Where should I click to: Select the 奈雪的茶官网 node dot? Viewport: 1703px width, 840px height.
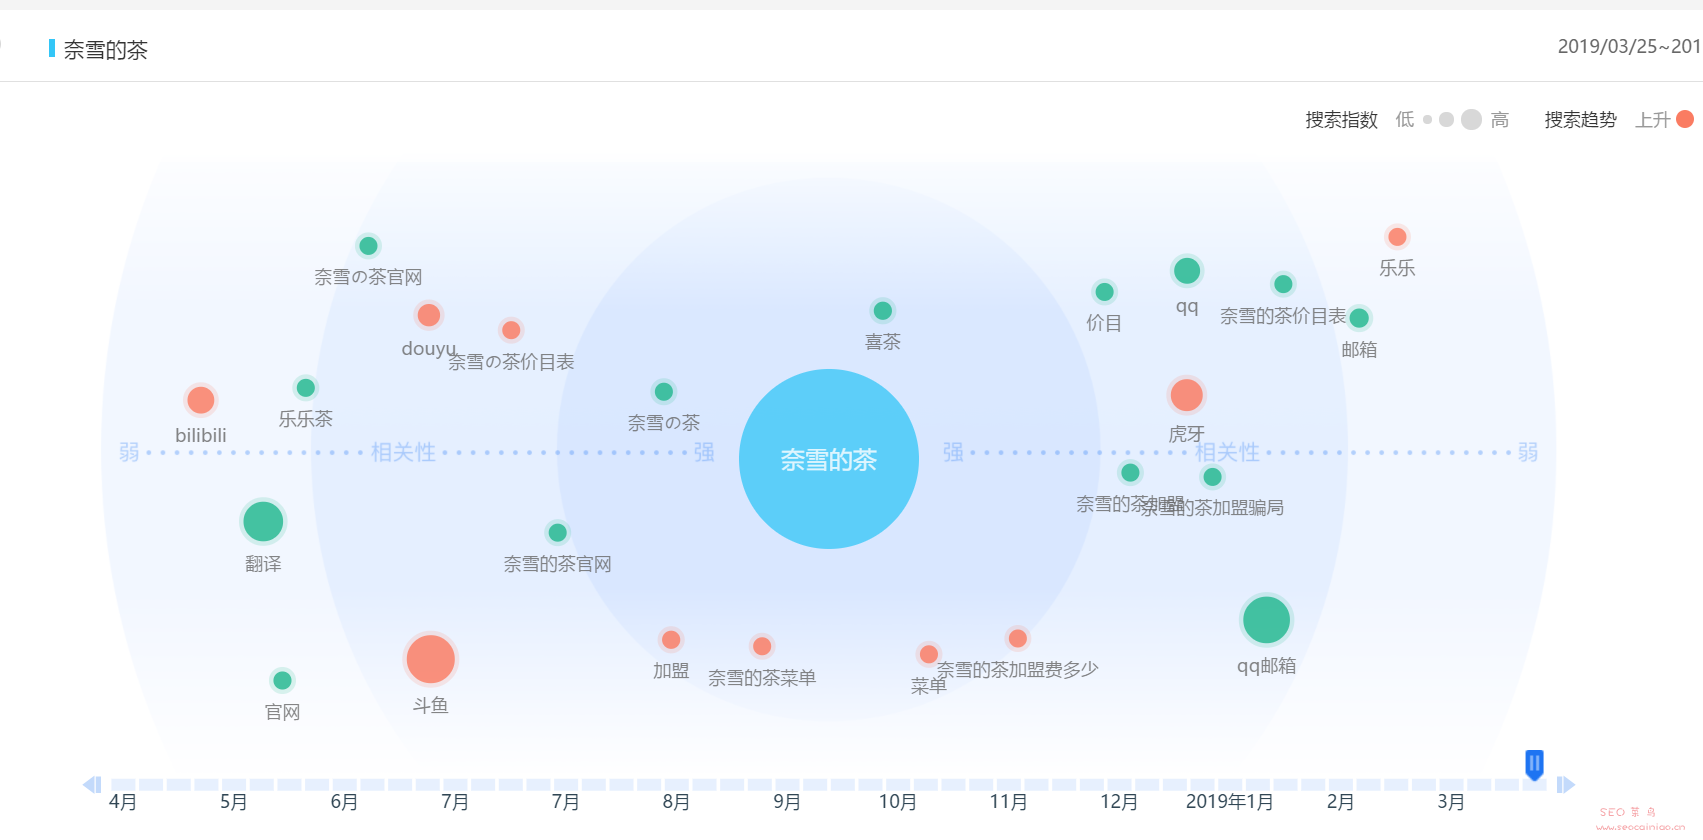tap(558, 533)
